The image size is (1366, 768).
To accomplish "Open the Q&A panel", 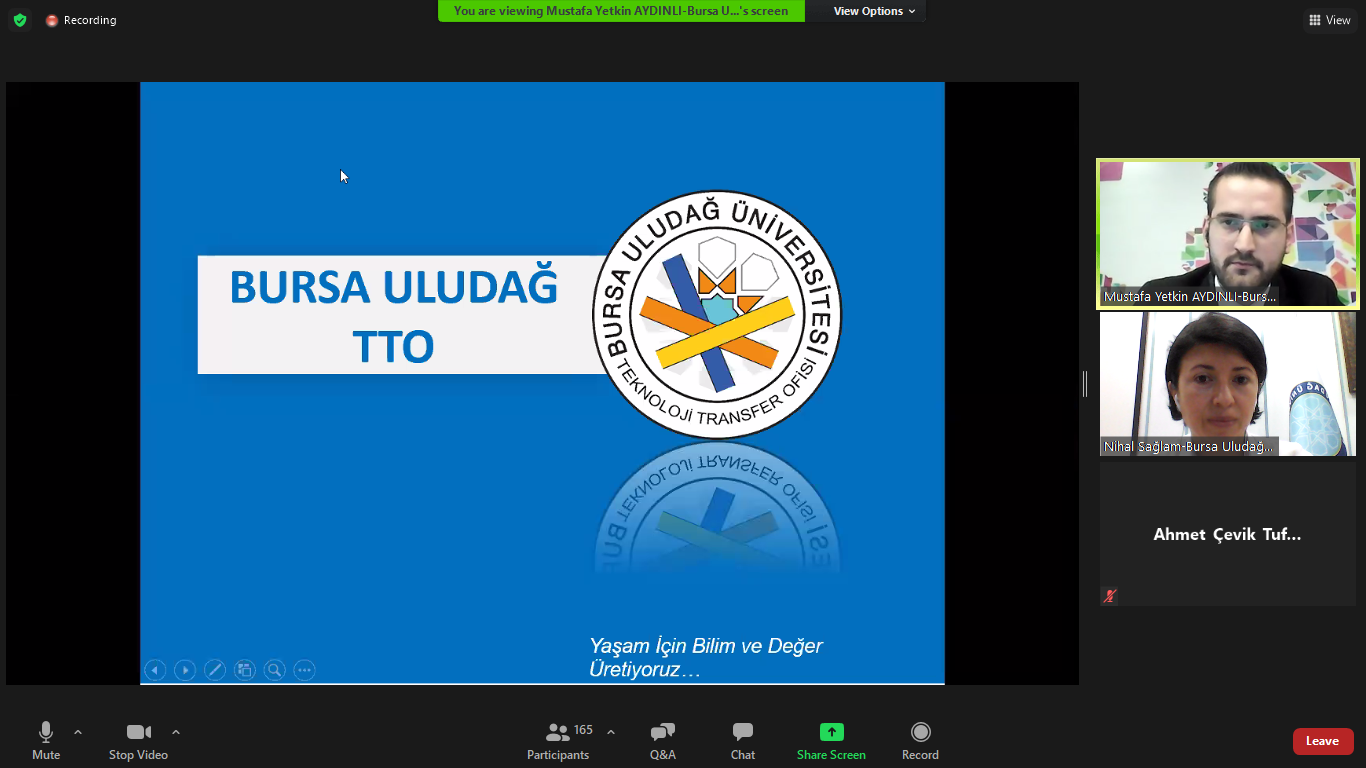I will pyautogui.click(x=662, y=741).
